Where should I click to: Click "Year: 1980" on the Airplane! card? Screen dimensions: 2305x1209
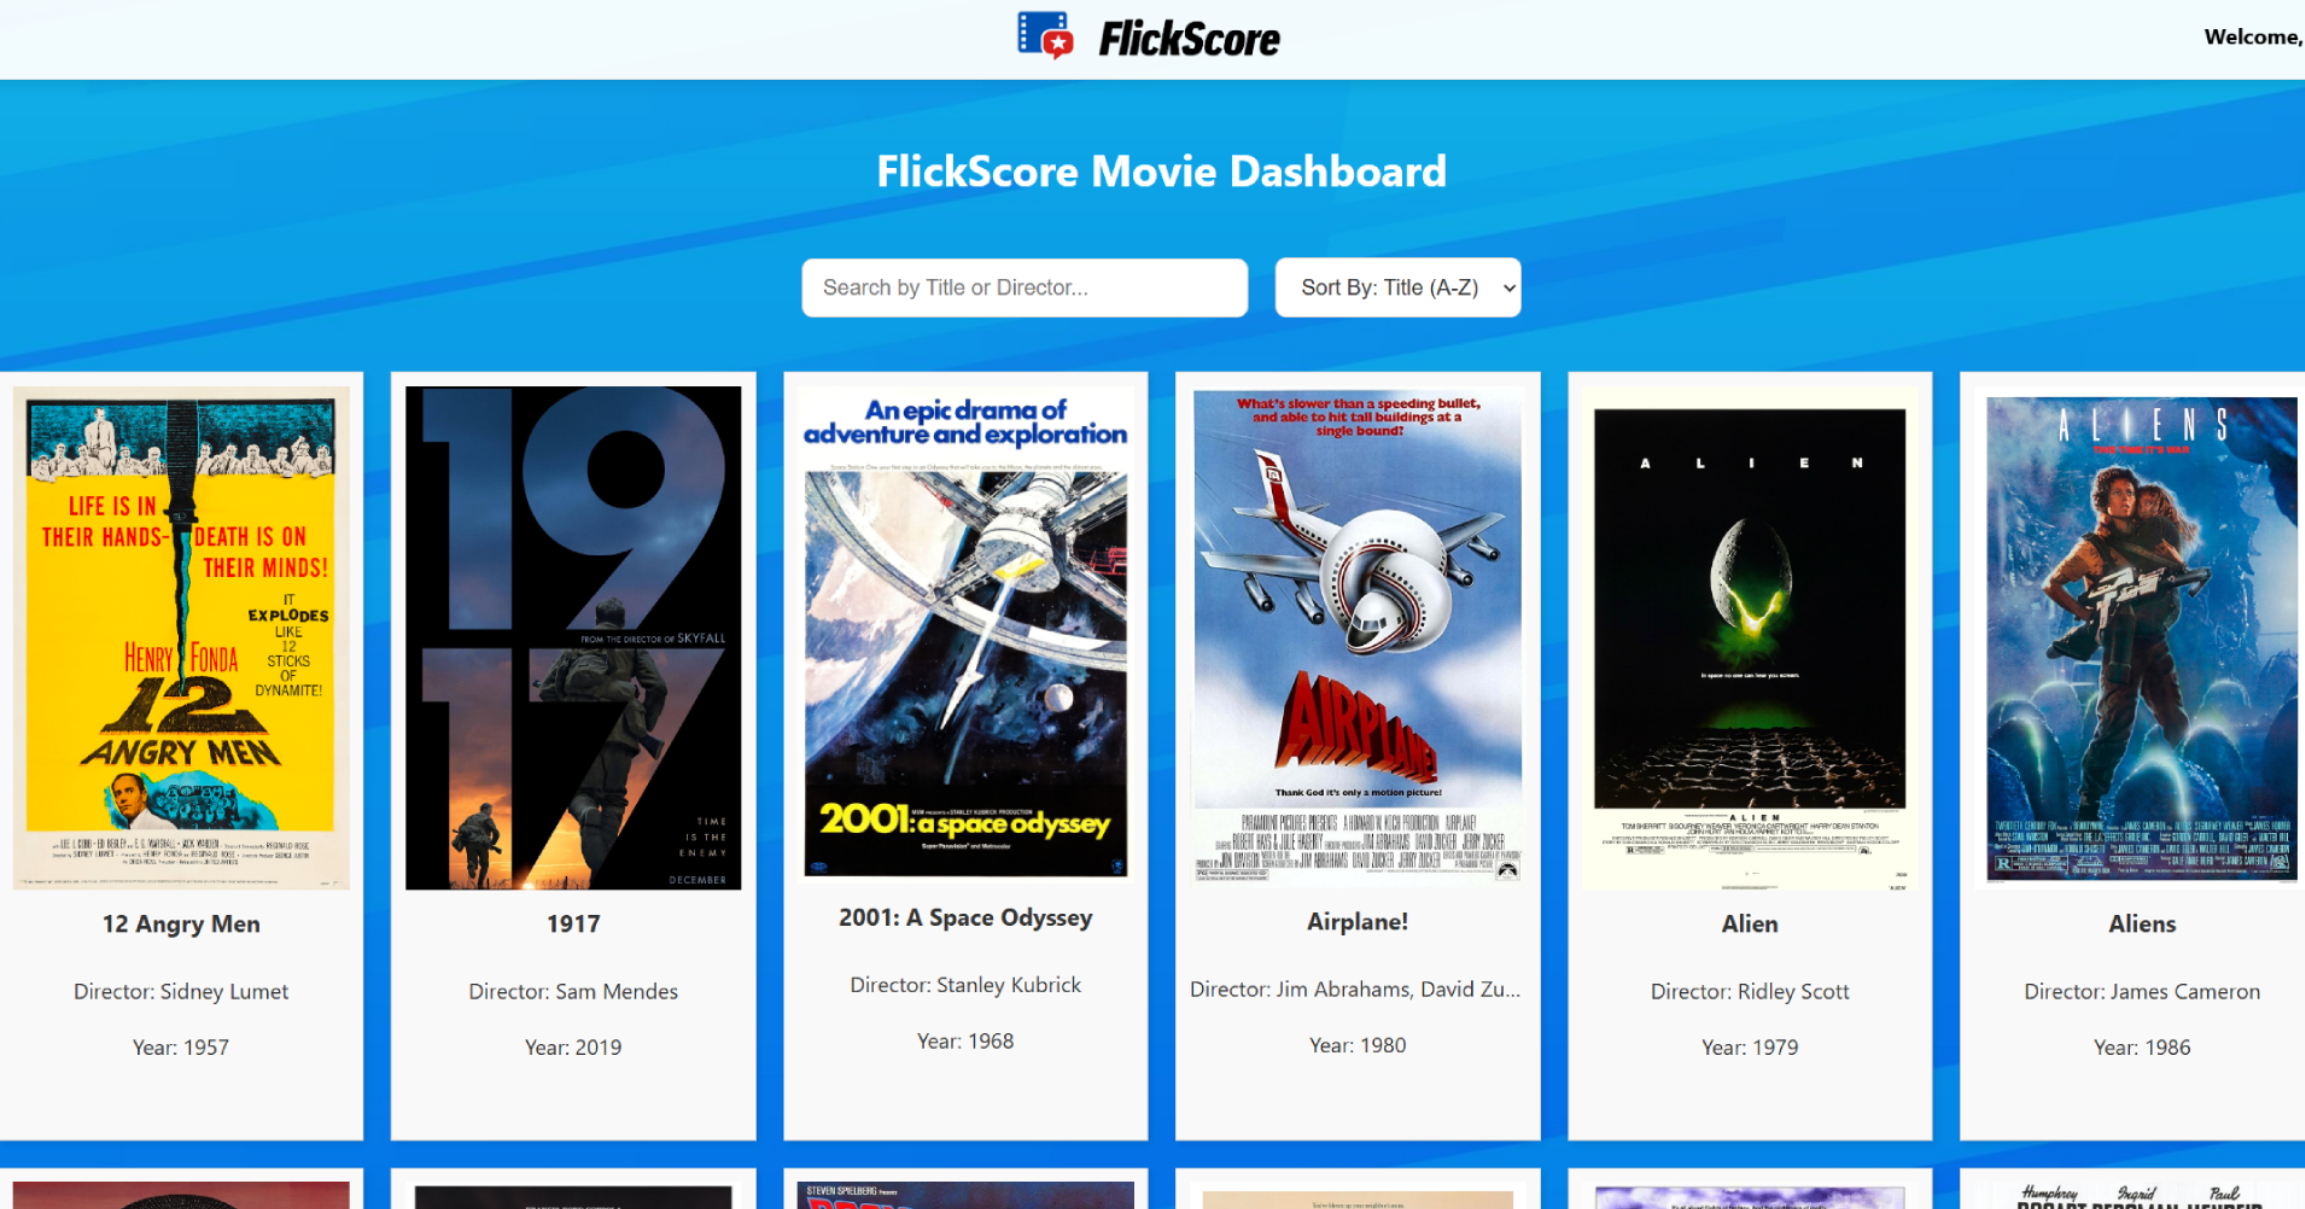(x=1357, y=1045)
